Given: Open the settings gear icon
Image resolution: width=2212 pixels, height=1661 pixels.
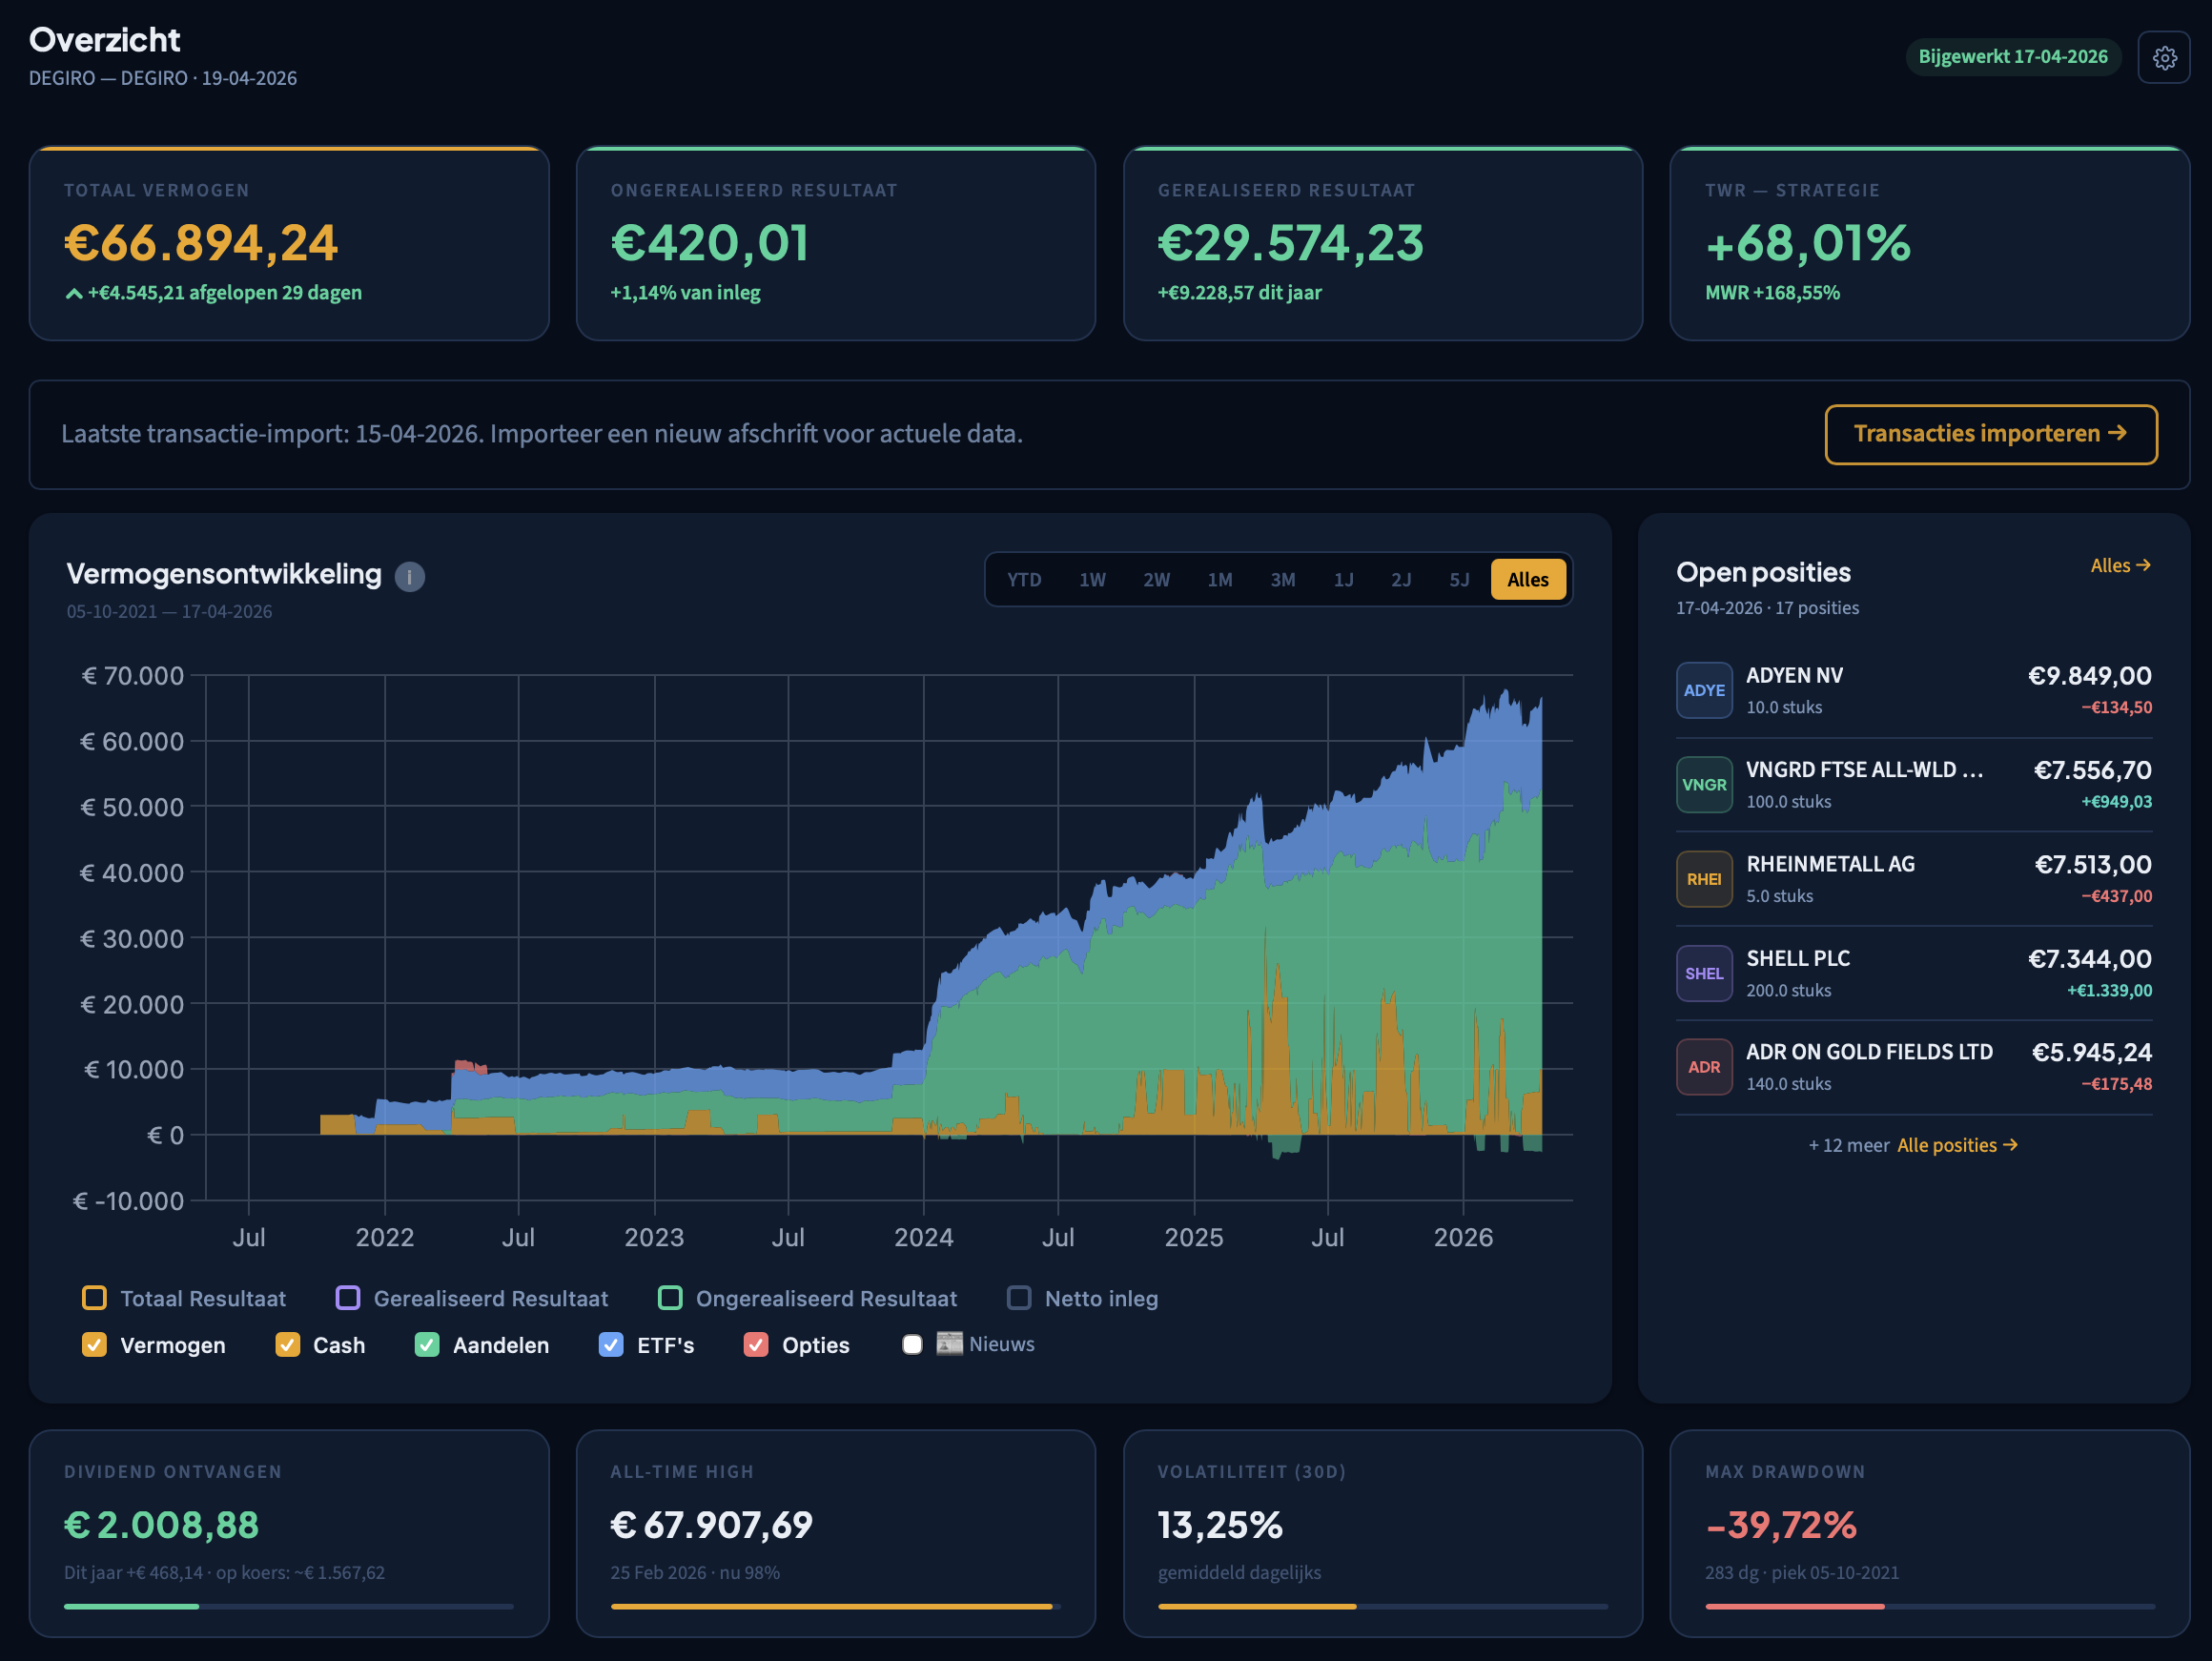Looking at the screenshot, I should tap(2164, 58).
